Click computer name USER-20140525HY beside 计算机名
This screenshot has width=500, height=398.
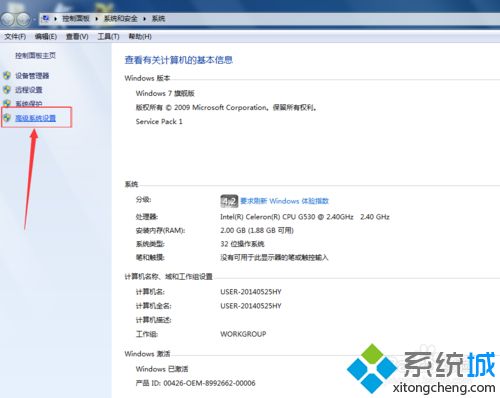point(251,292)
